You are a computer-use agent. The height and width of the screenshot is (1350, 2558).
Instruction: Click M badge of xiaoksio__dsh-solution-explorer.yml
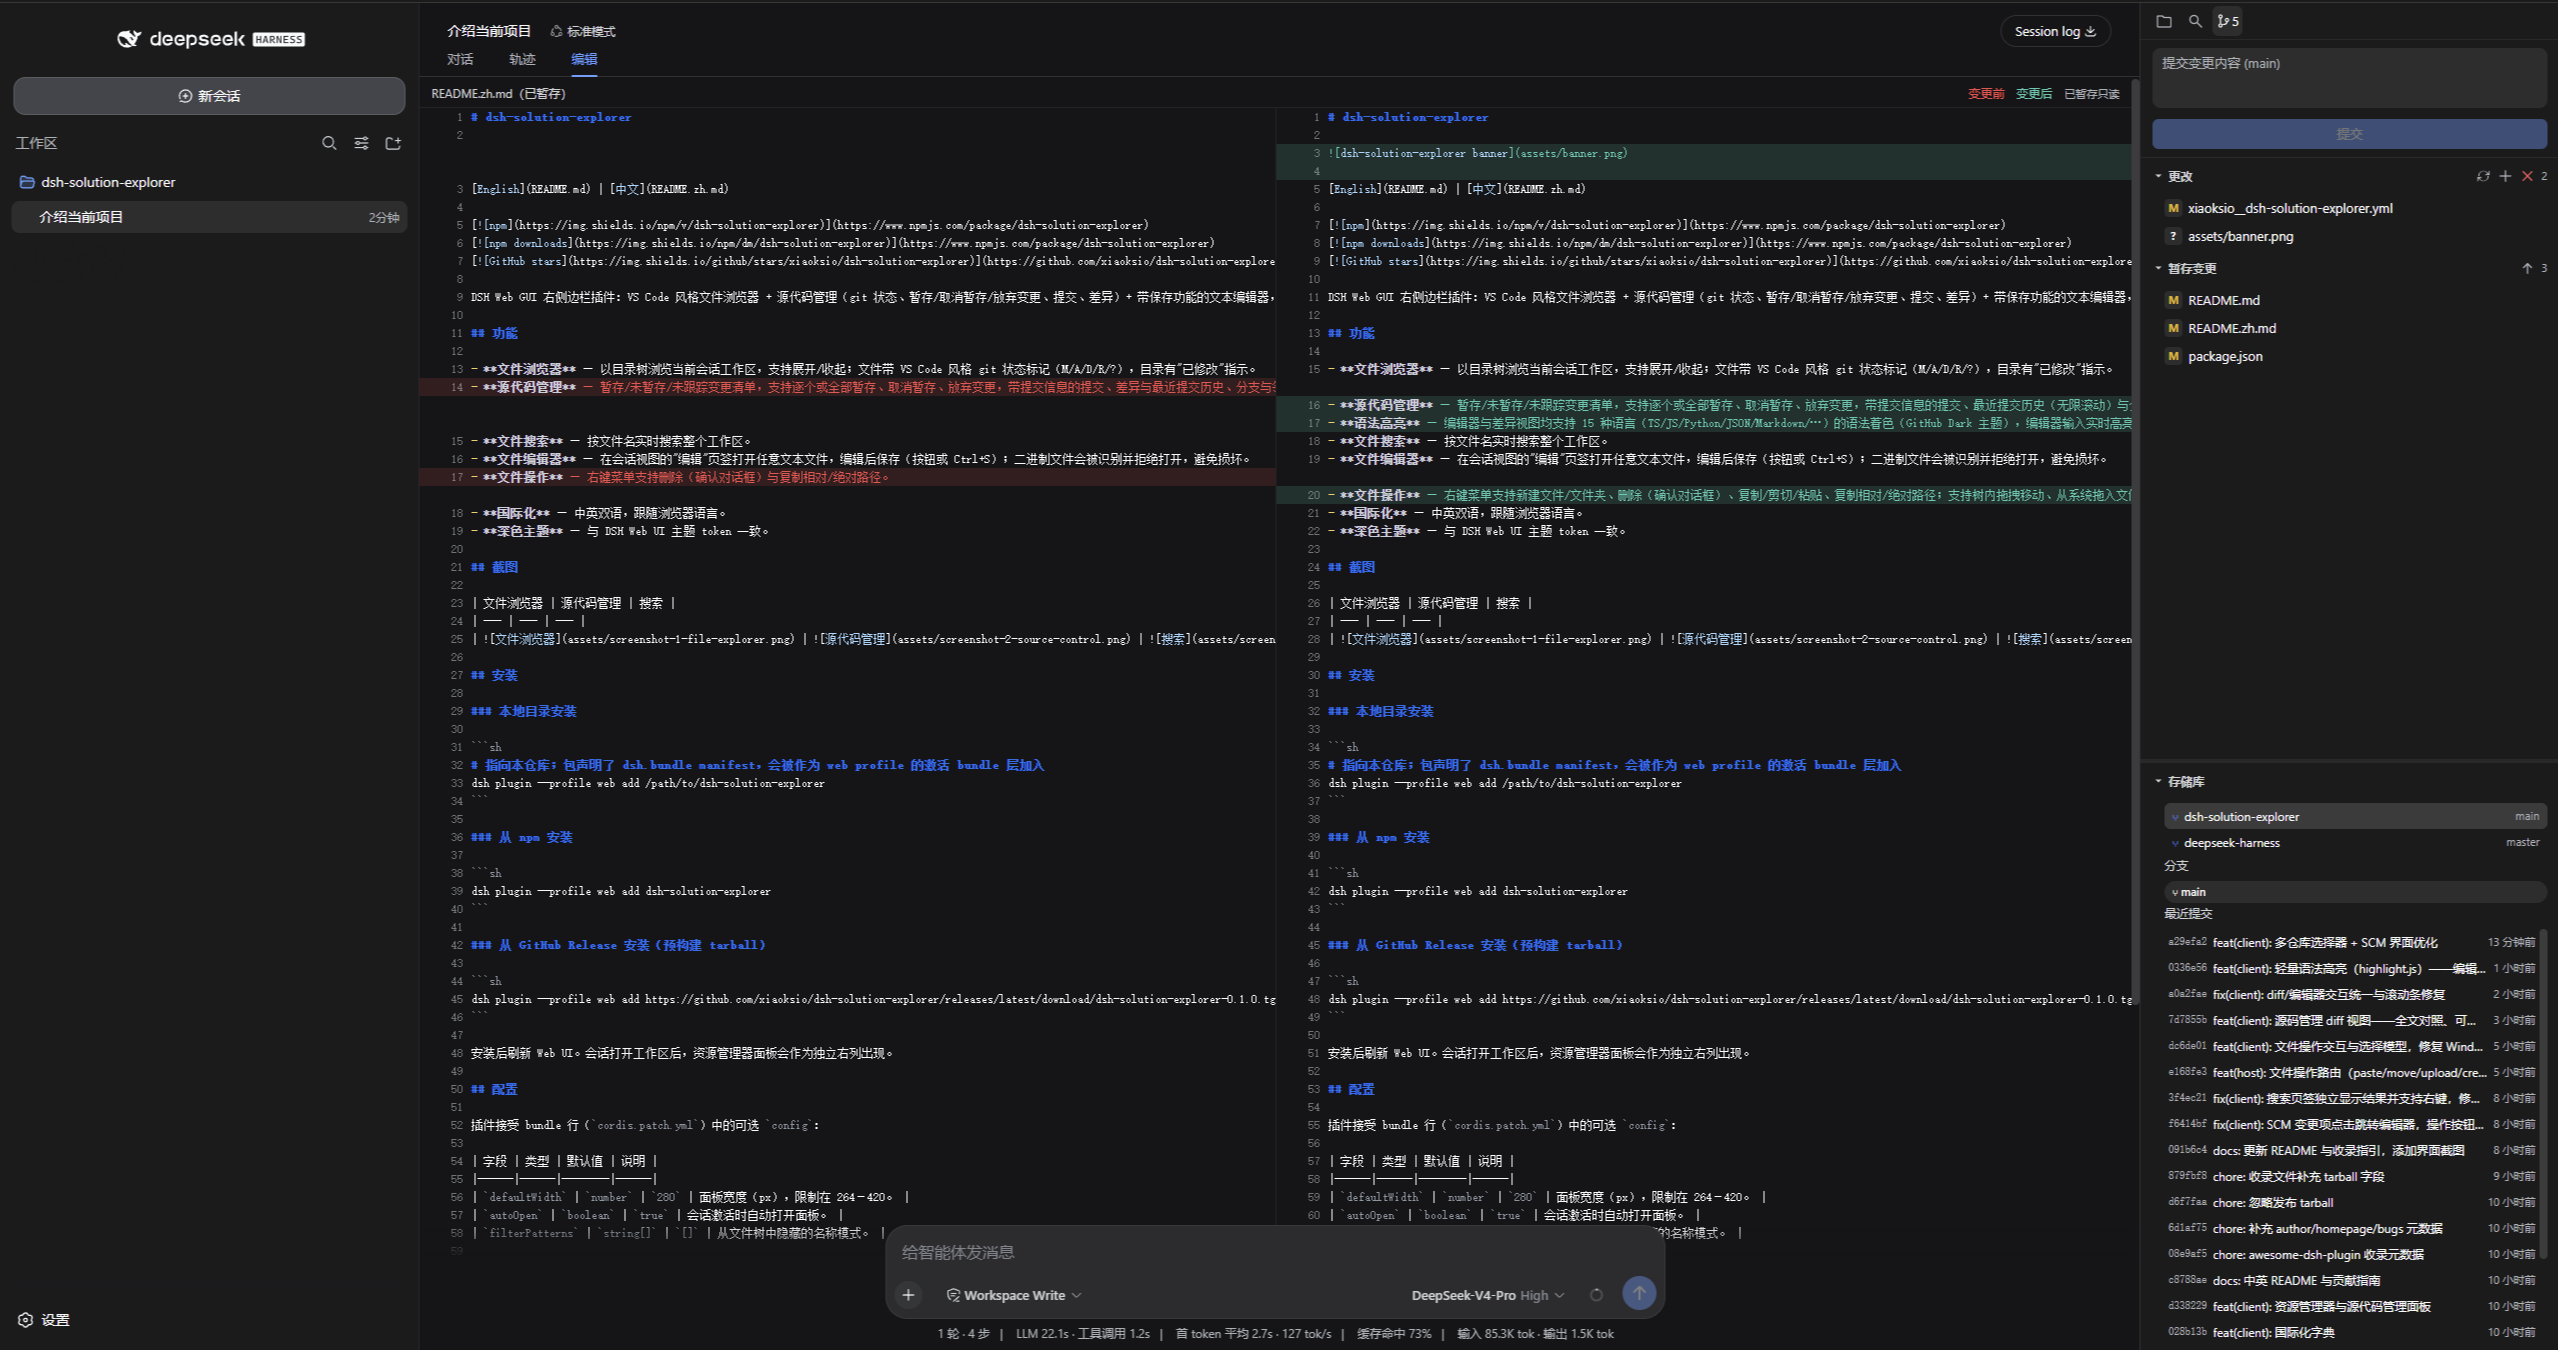click(x=2173, y=208)
